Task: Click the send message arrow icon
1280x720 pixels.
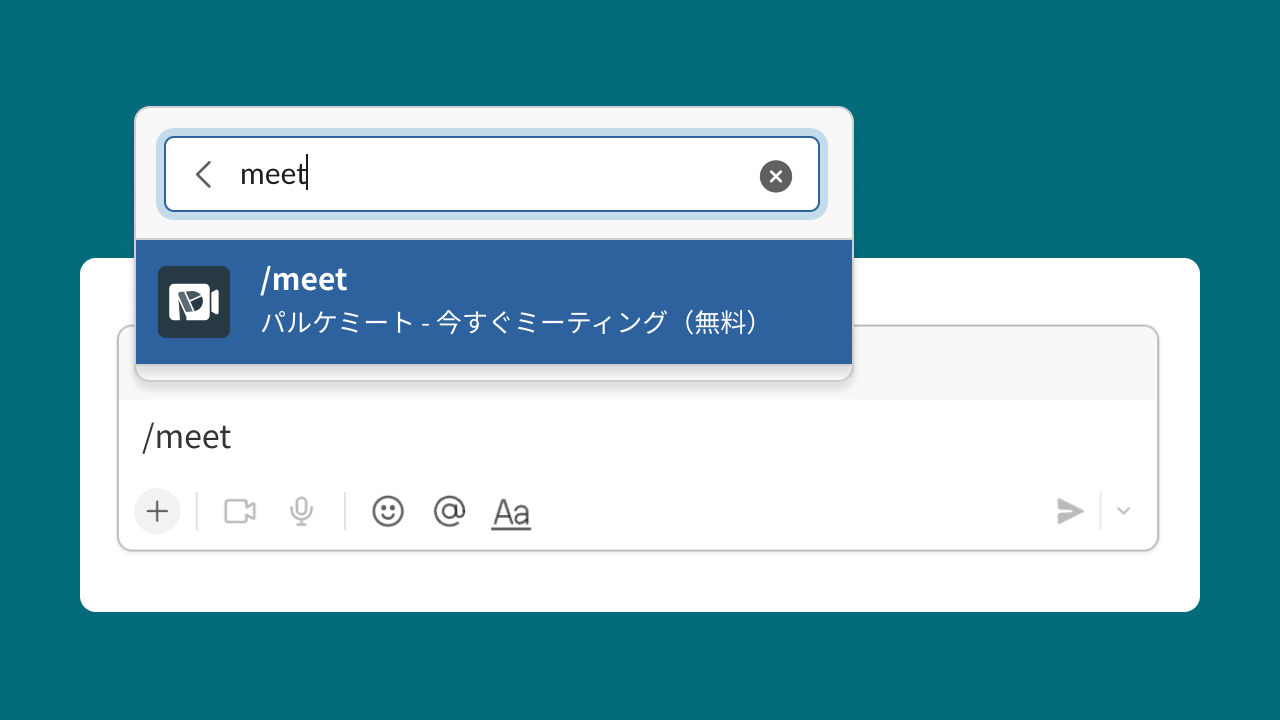Action: [1069, 511]
